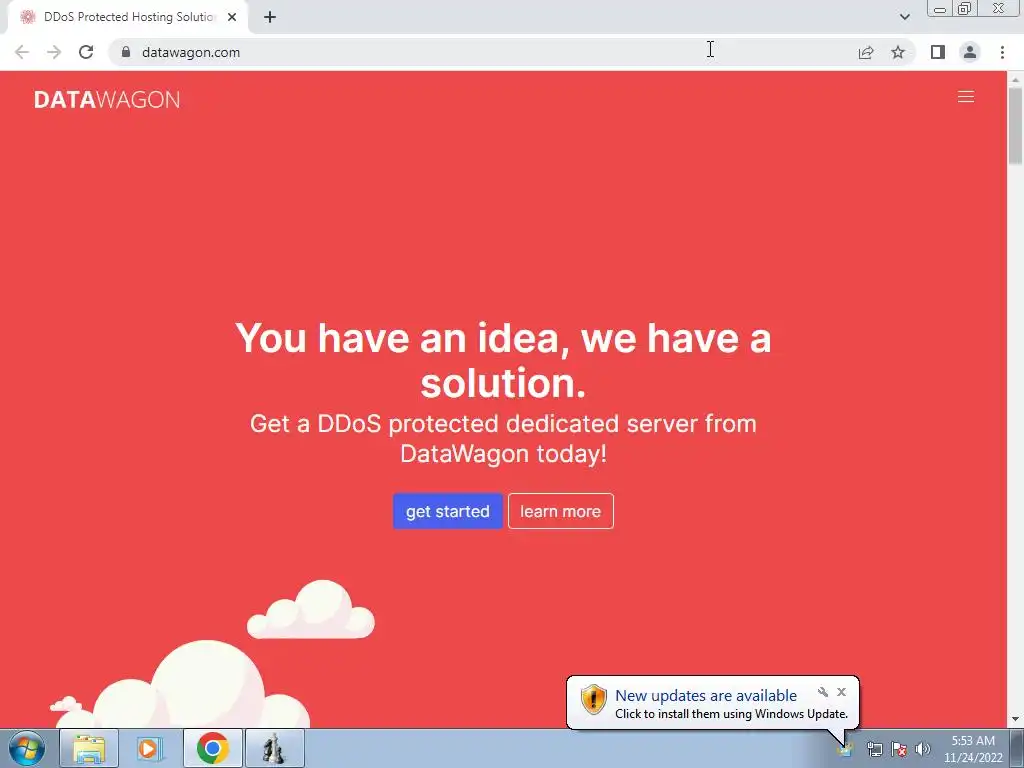Reload the page with the refresh icon

click(86, 52)
